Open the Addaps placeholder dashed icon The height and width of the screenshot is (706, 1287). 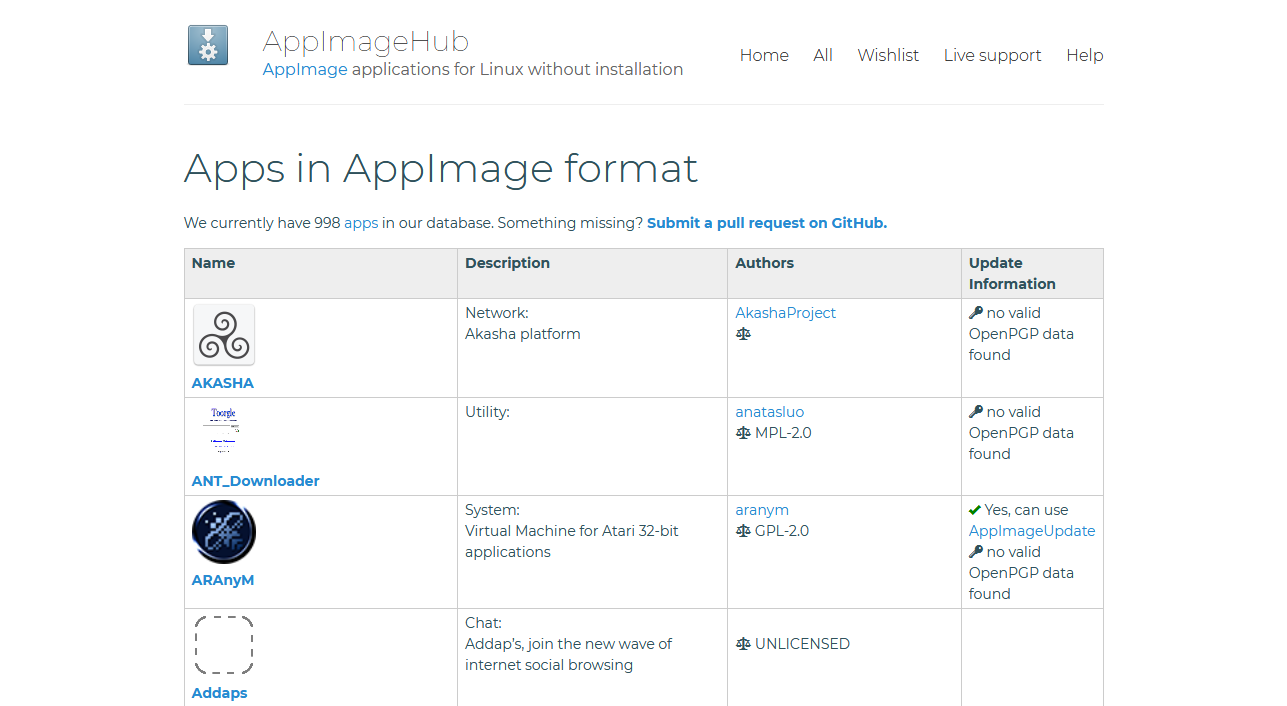pyautogui.click(x=224, y=645)
